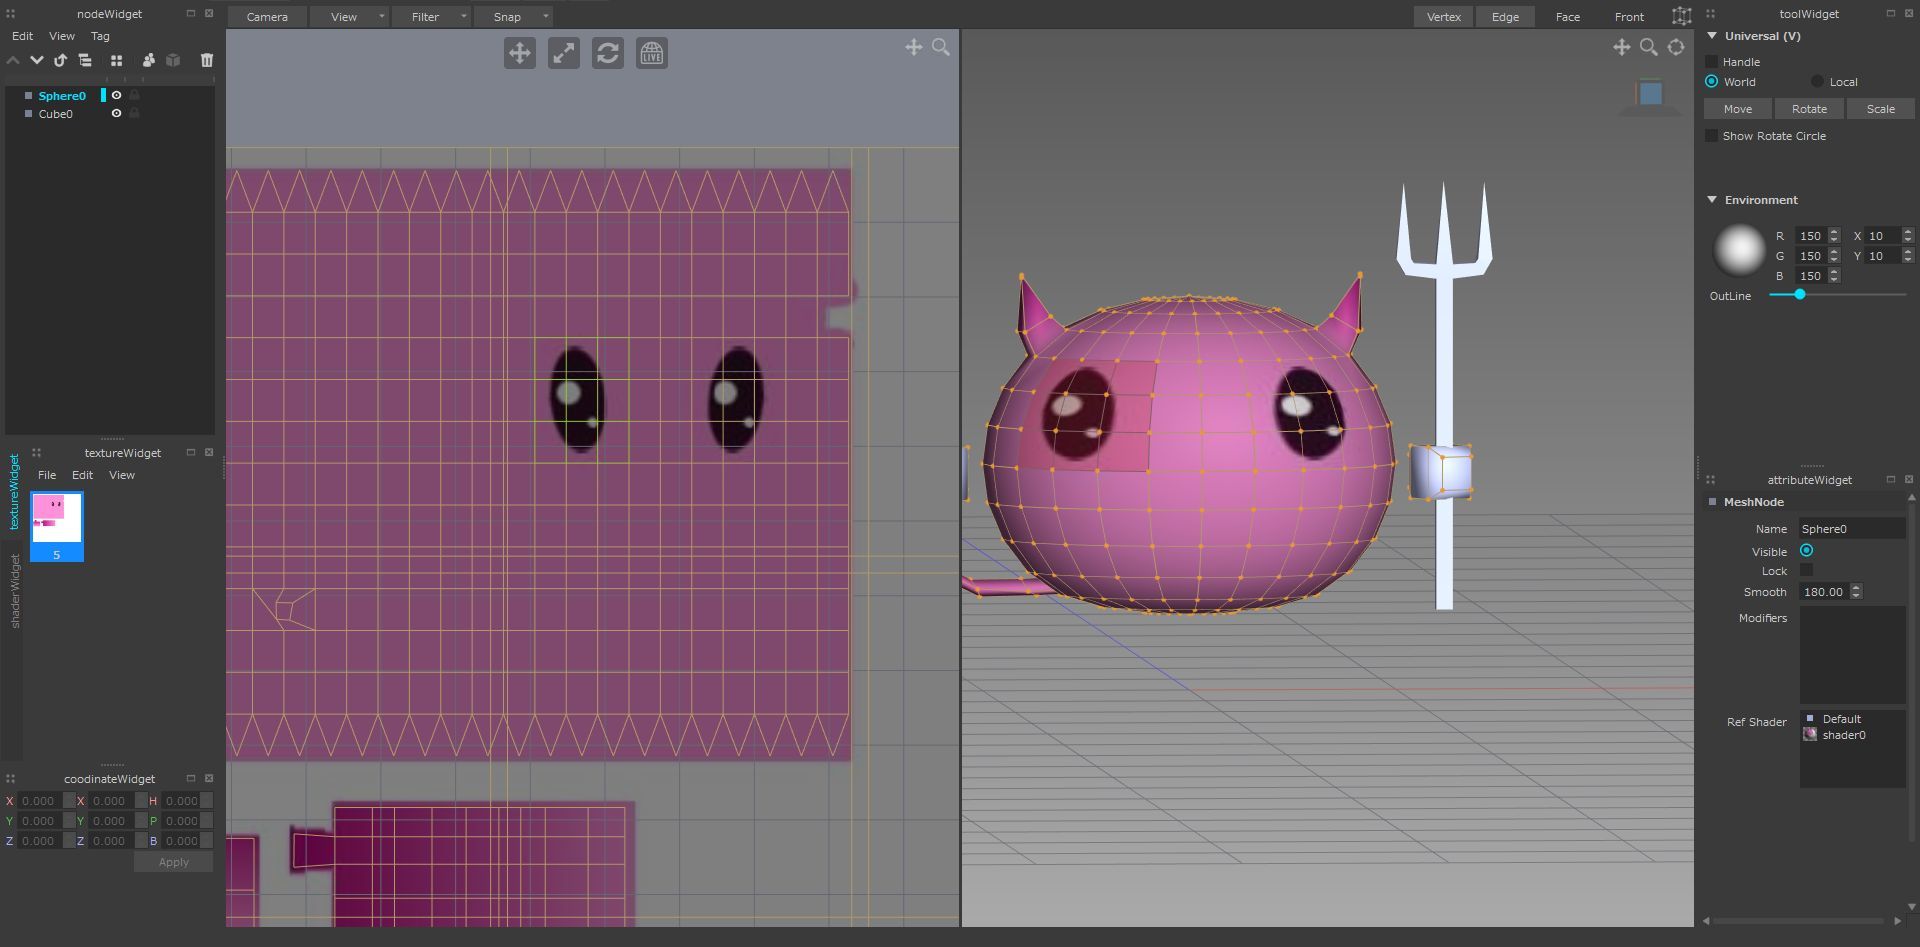Open Edit menu in nodeWidget
This screenshot has height=947, width=1920.
(x=22, y=36)
